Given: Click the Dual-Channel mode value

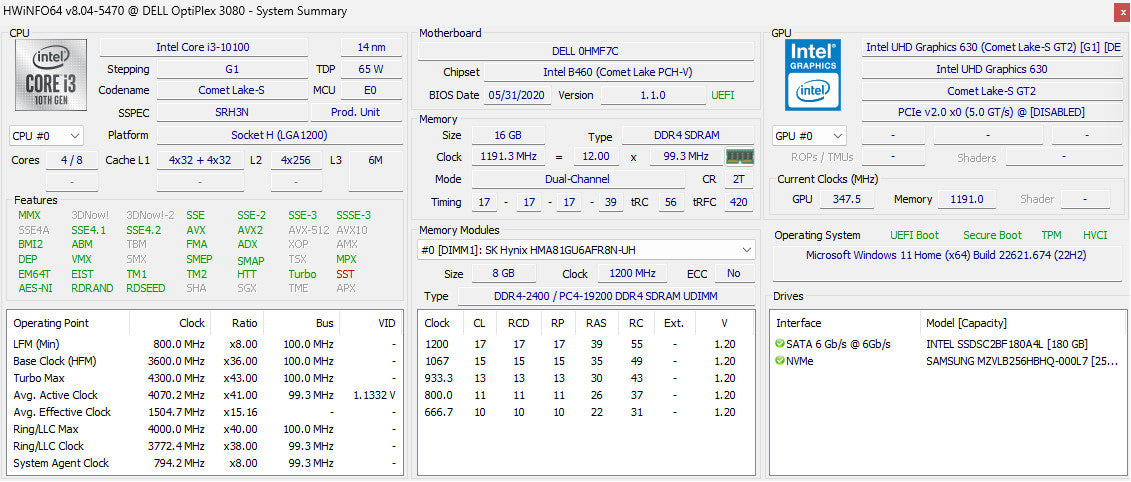Looking at the screenshot, I should [x=577, y=179].
